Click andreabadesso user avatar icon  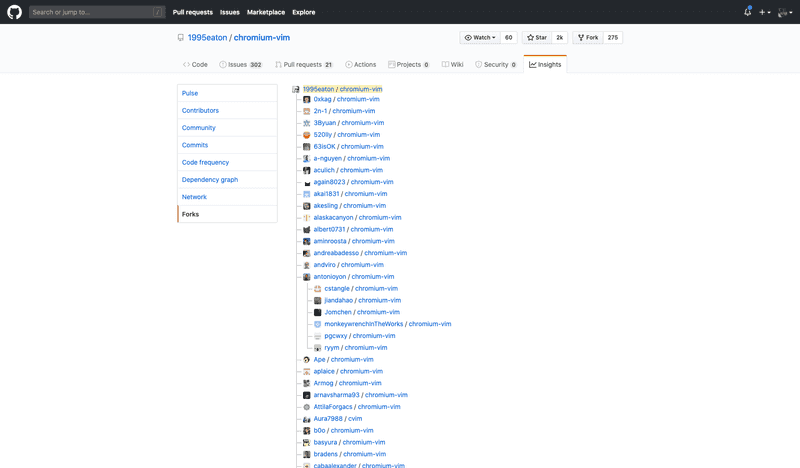(x=307, y=253)
